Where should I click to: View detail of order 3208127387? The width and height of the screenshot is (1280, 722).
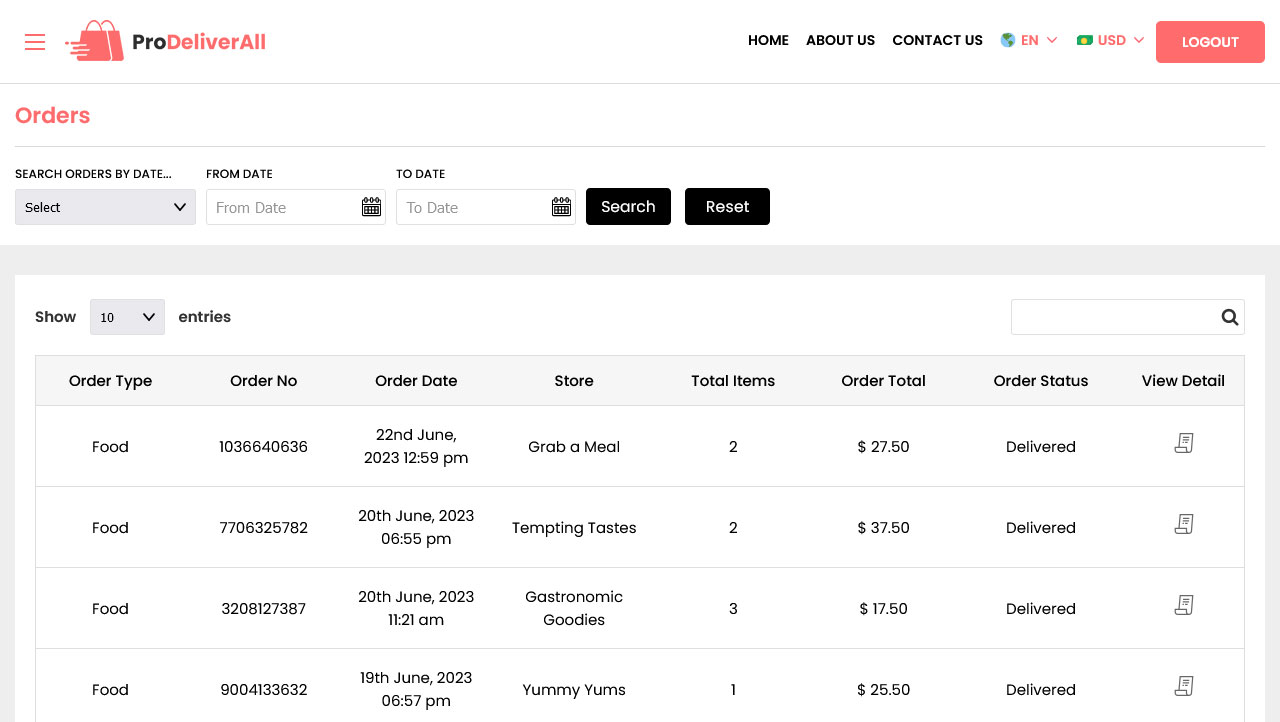[1184, 605]
